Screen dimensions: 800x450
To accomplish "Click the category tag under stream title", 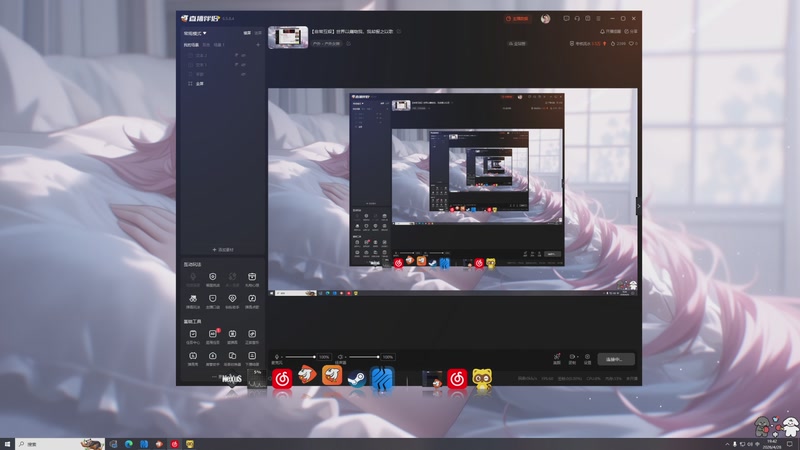I will click(327, 44).
